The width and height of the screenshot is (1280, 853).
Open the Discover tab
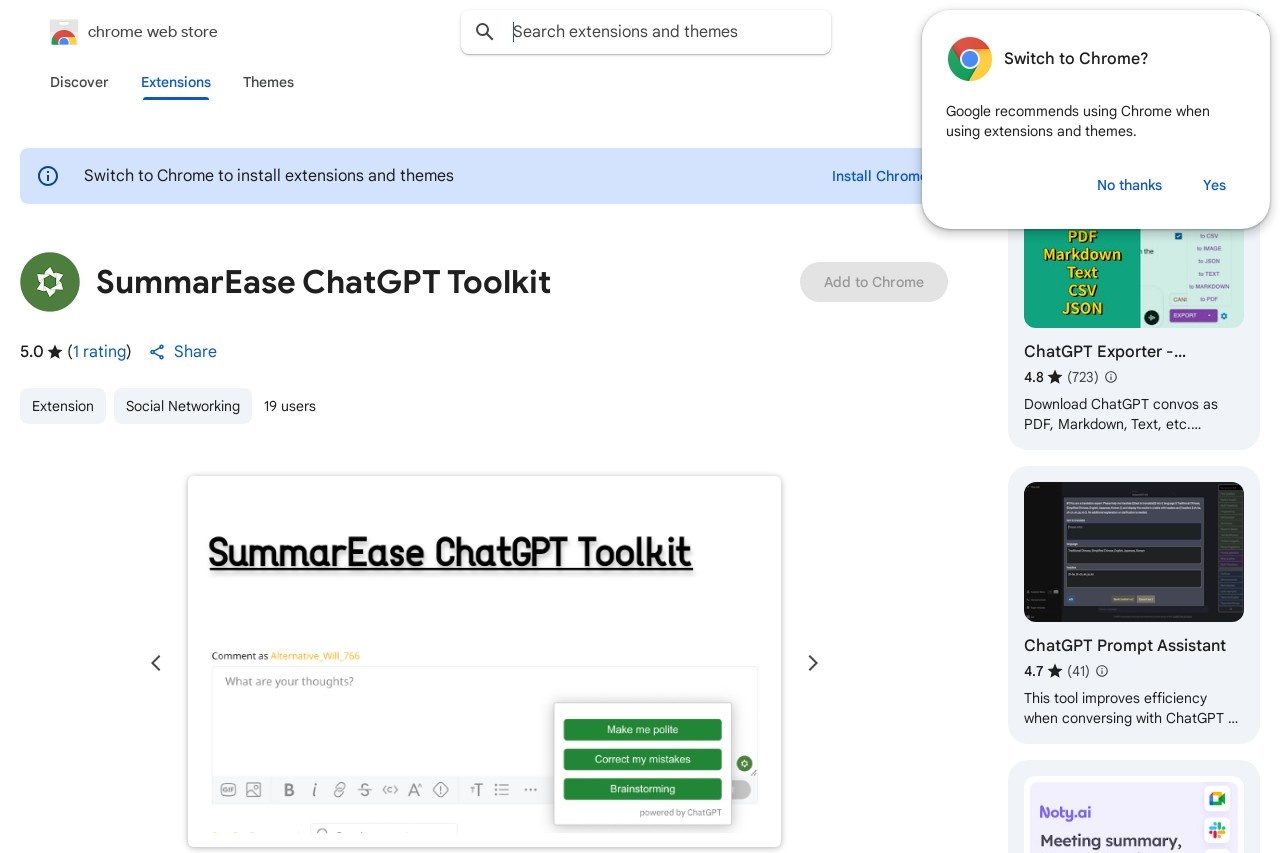(x=79, y=82)
